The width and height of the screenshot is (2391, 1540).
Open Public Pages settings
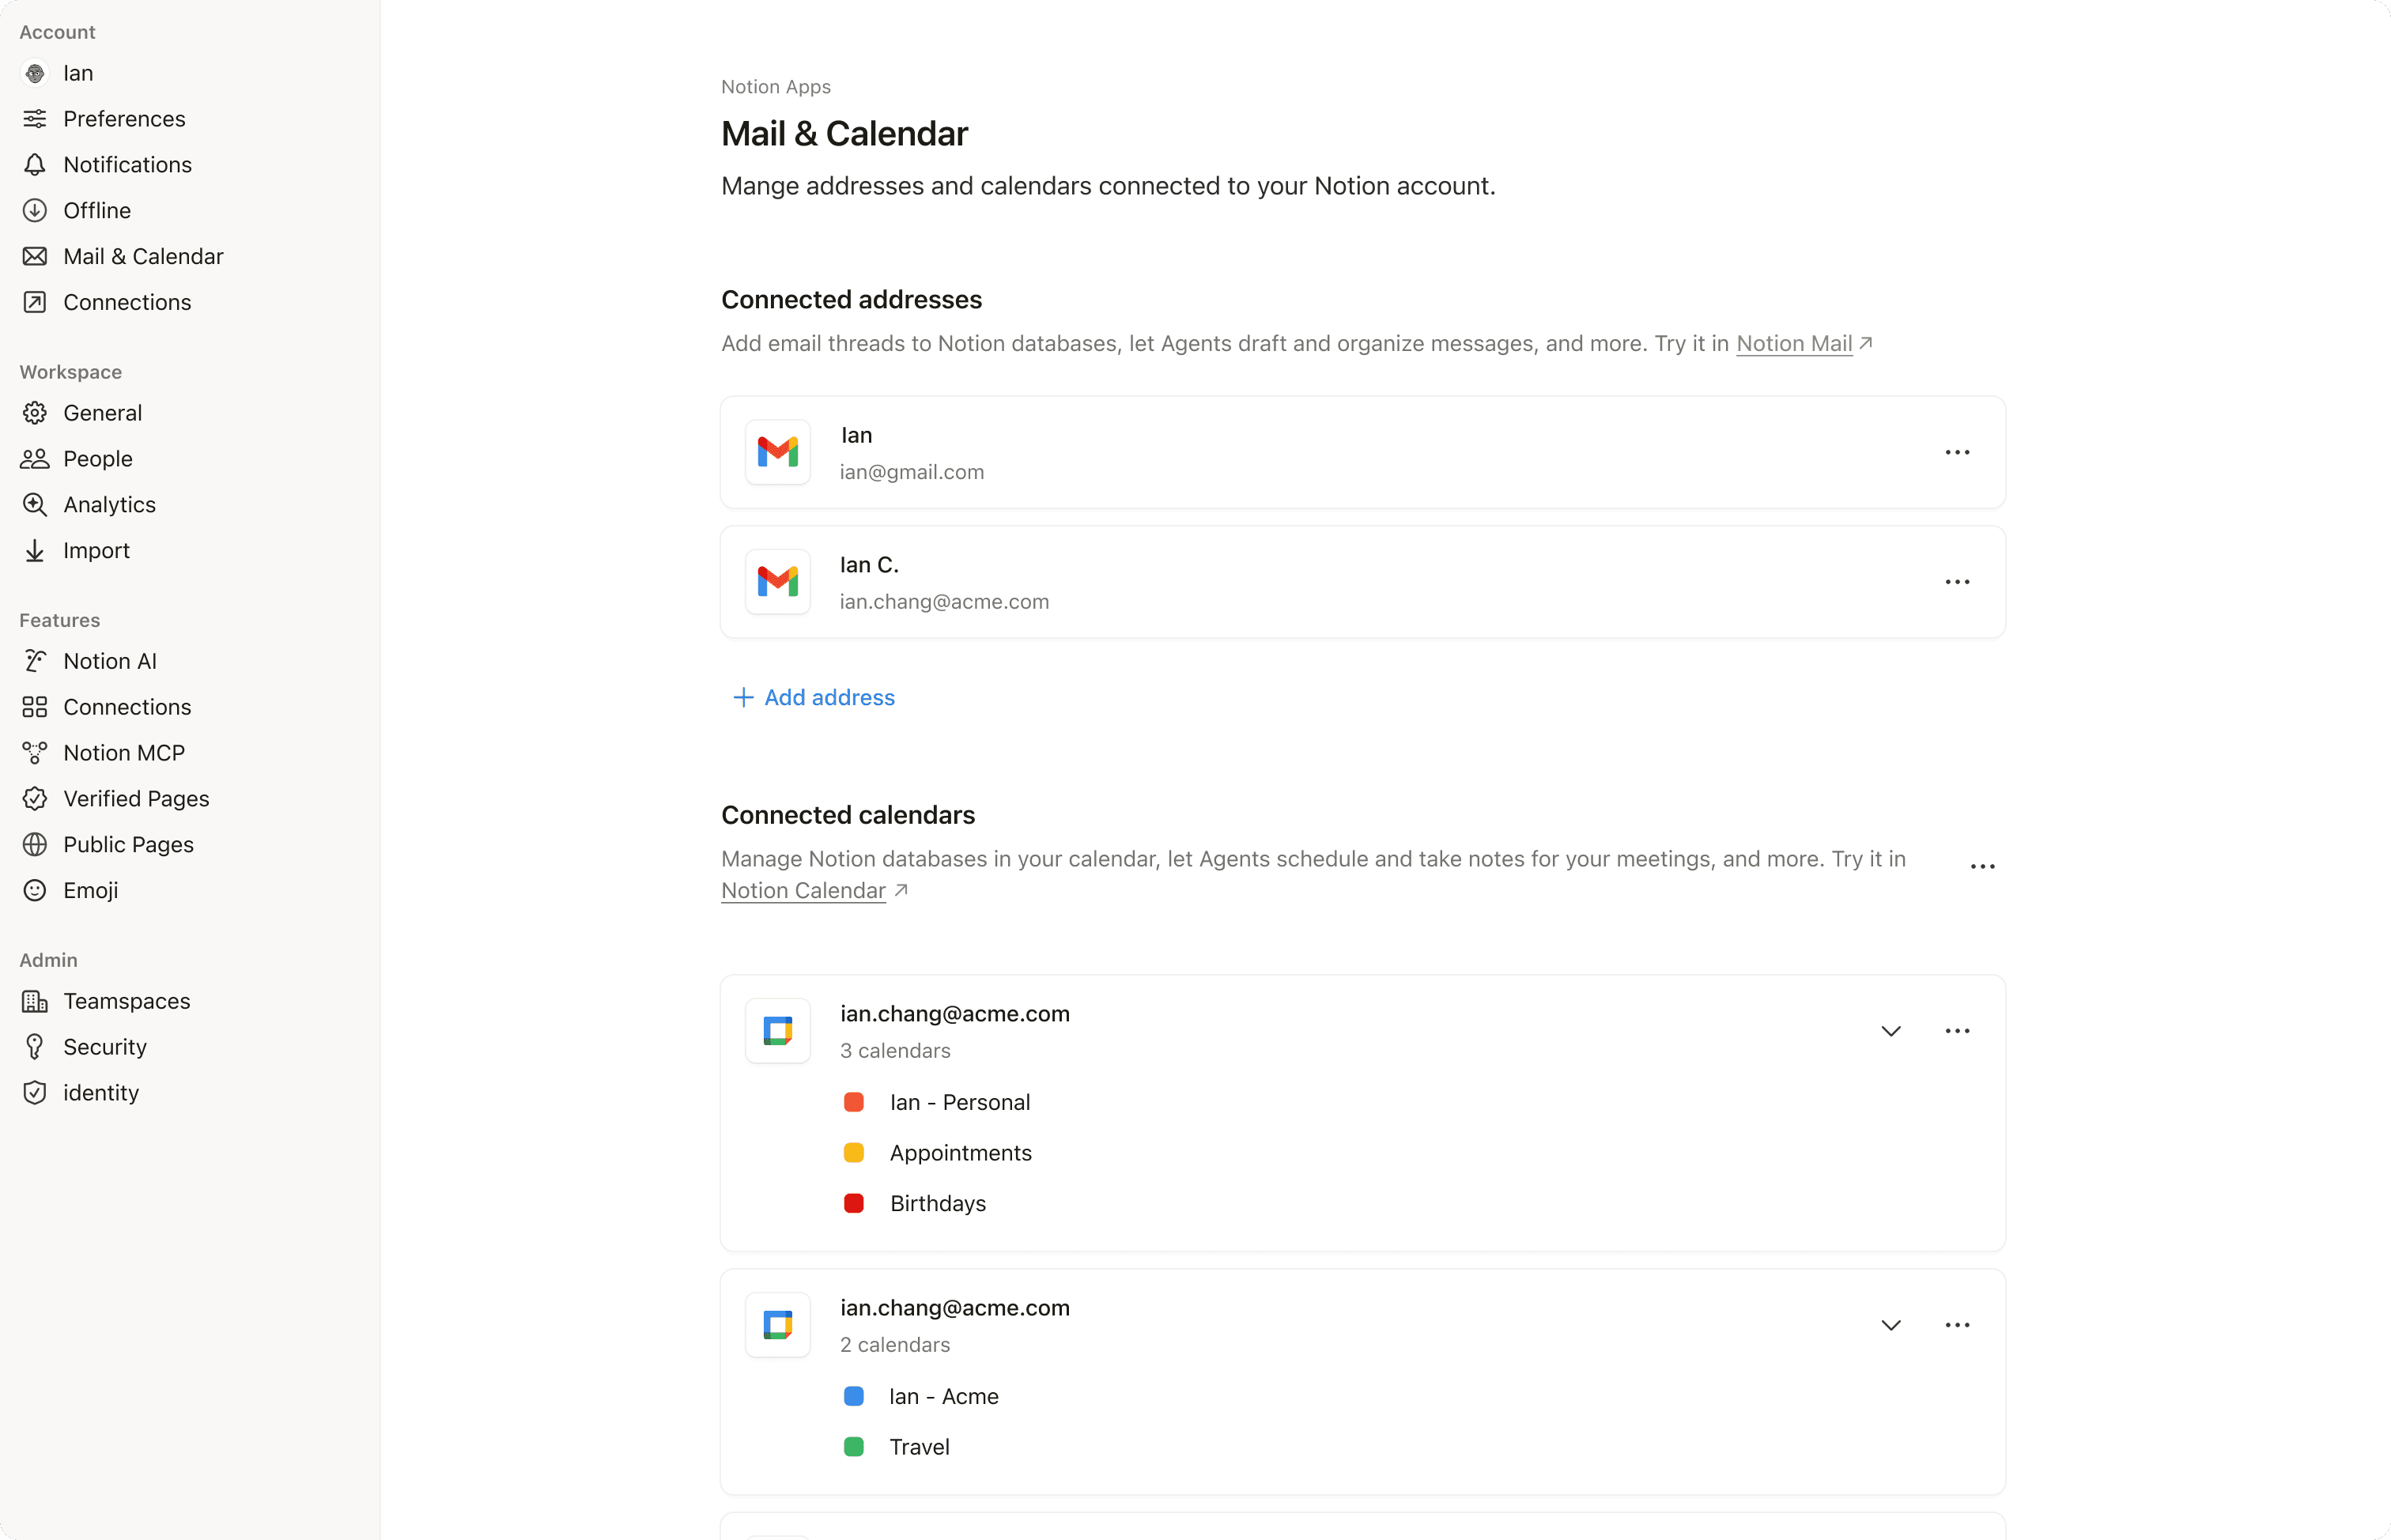pyautogui.click(x=128, y=845)
